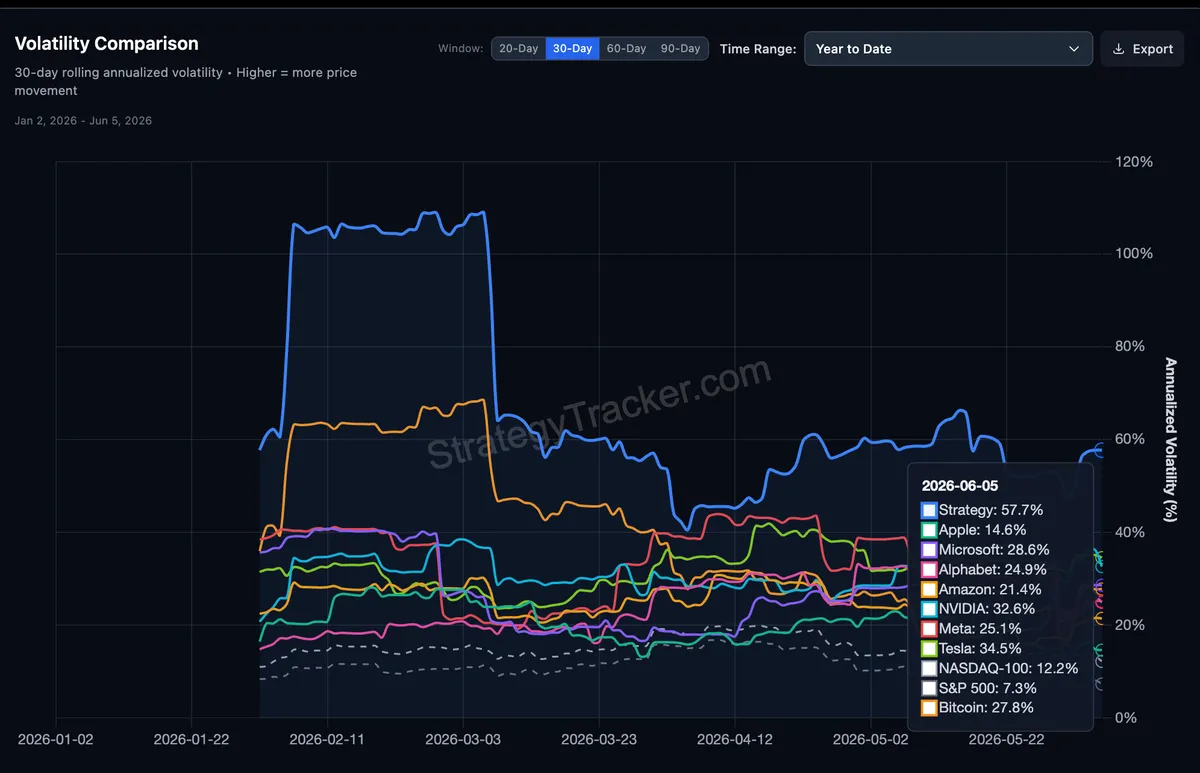This screenshot has height=773, width=1200.
Task: Click the 2026-04-12 x-axis label
Action: tap(735, 740)
